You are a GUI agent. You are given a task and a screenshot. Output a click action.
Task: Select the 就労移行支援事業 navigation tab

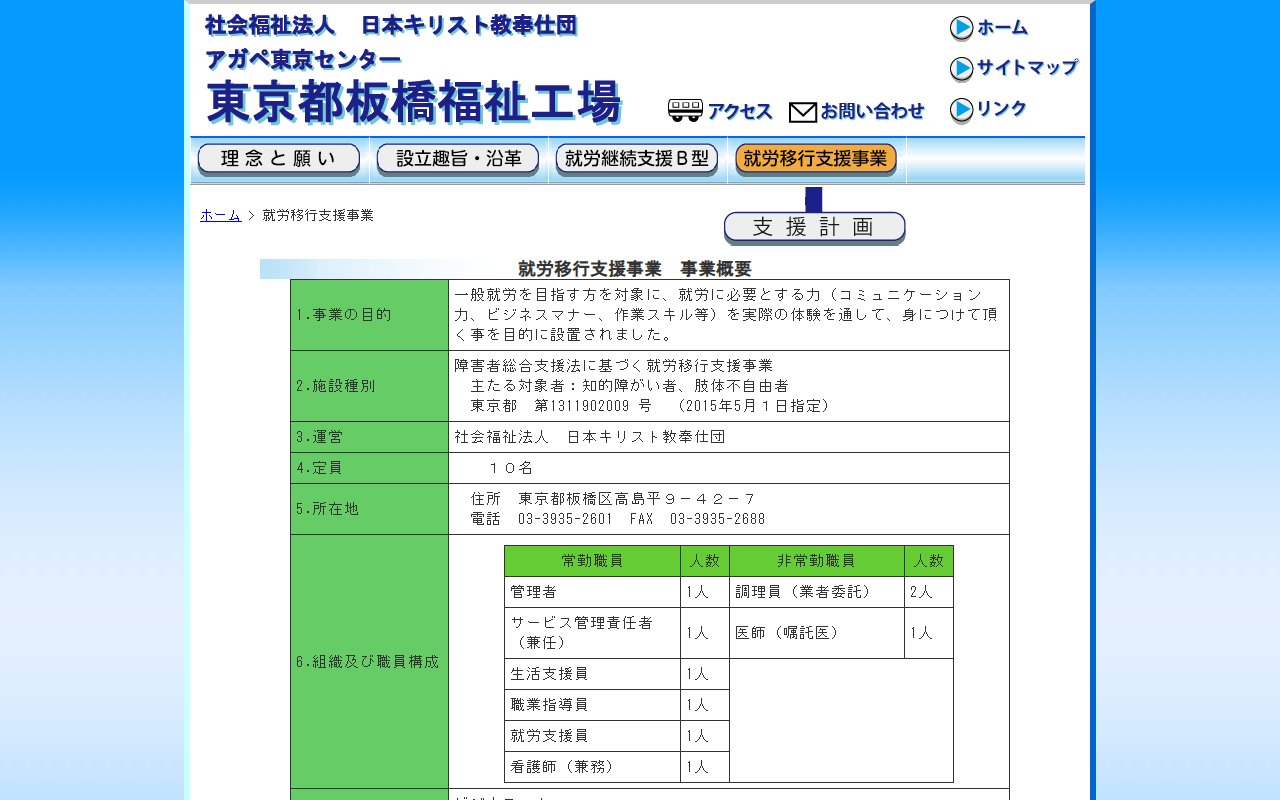tap(816, 159)
